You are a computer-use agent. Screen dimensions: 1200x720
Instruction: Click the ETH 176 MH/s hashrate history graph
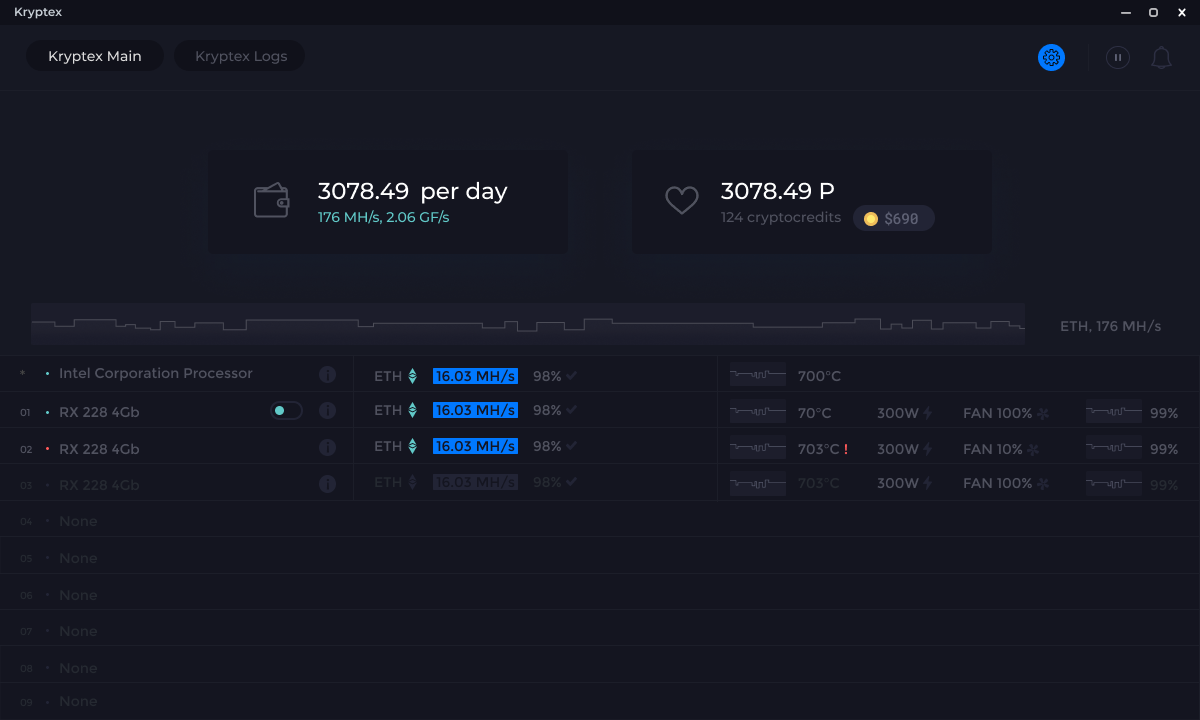pyautogui.click(x=528, y=324)
